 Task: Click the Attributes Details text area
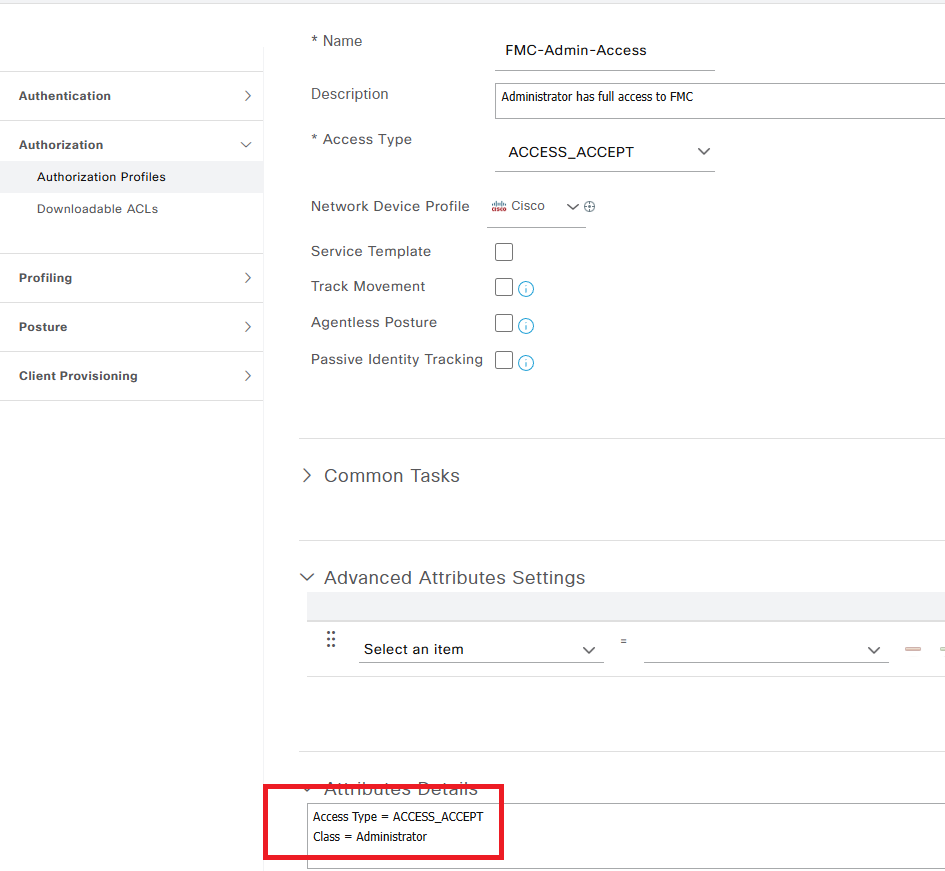(x=626, y=835)
